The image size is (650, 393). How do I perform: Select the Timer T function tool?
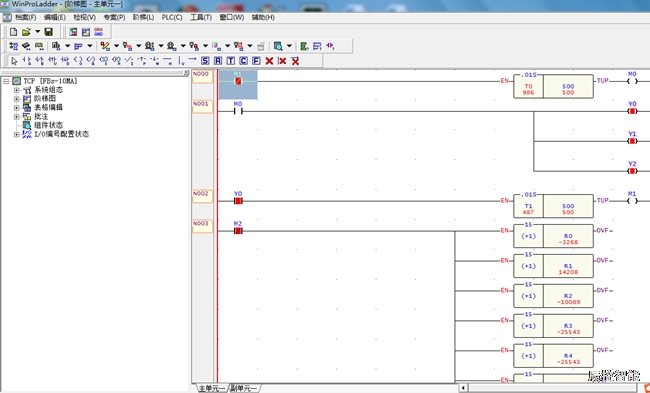tap(231, 61)
